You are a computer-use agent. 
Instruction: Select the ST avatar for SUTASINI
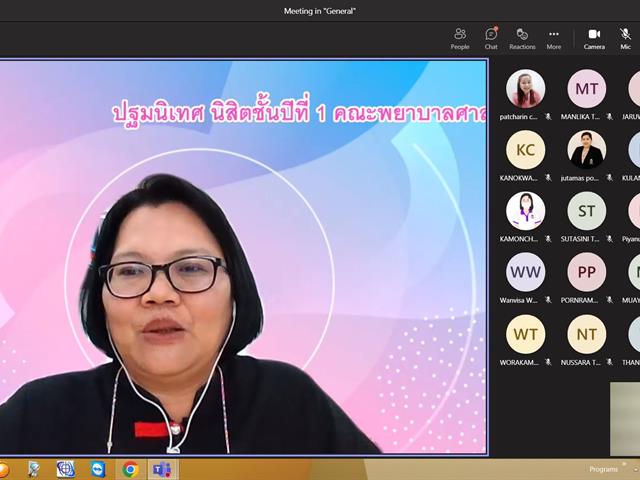pos(587,211)
